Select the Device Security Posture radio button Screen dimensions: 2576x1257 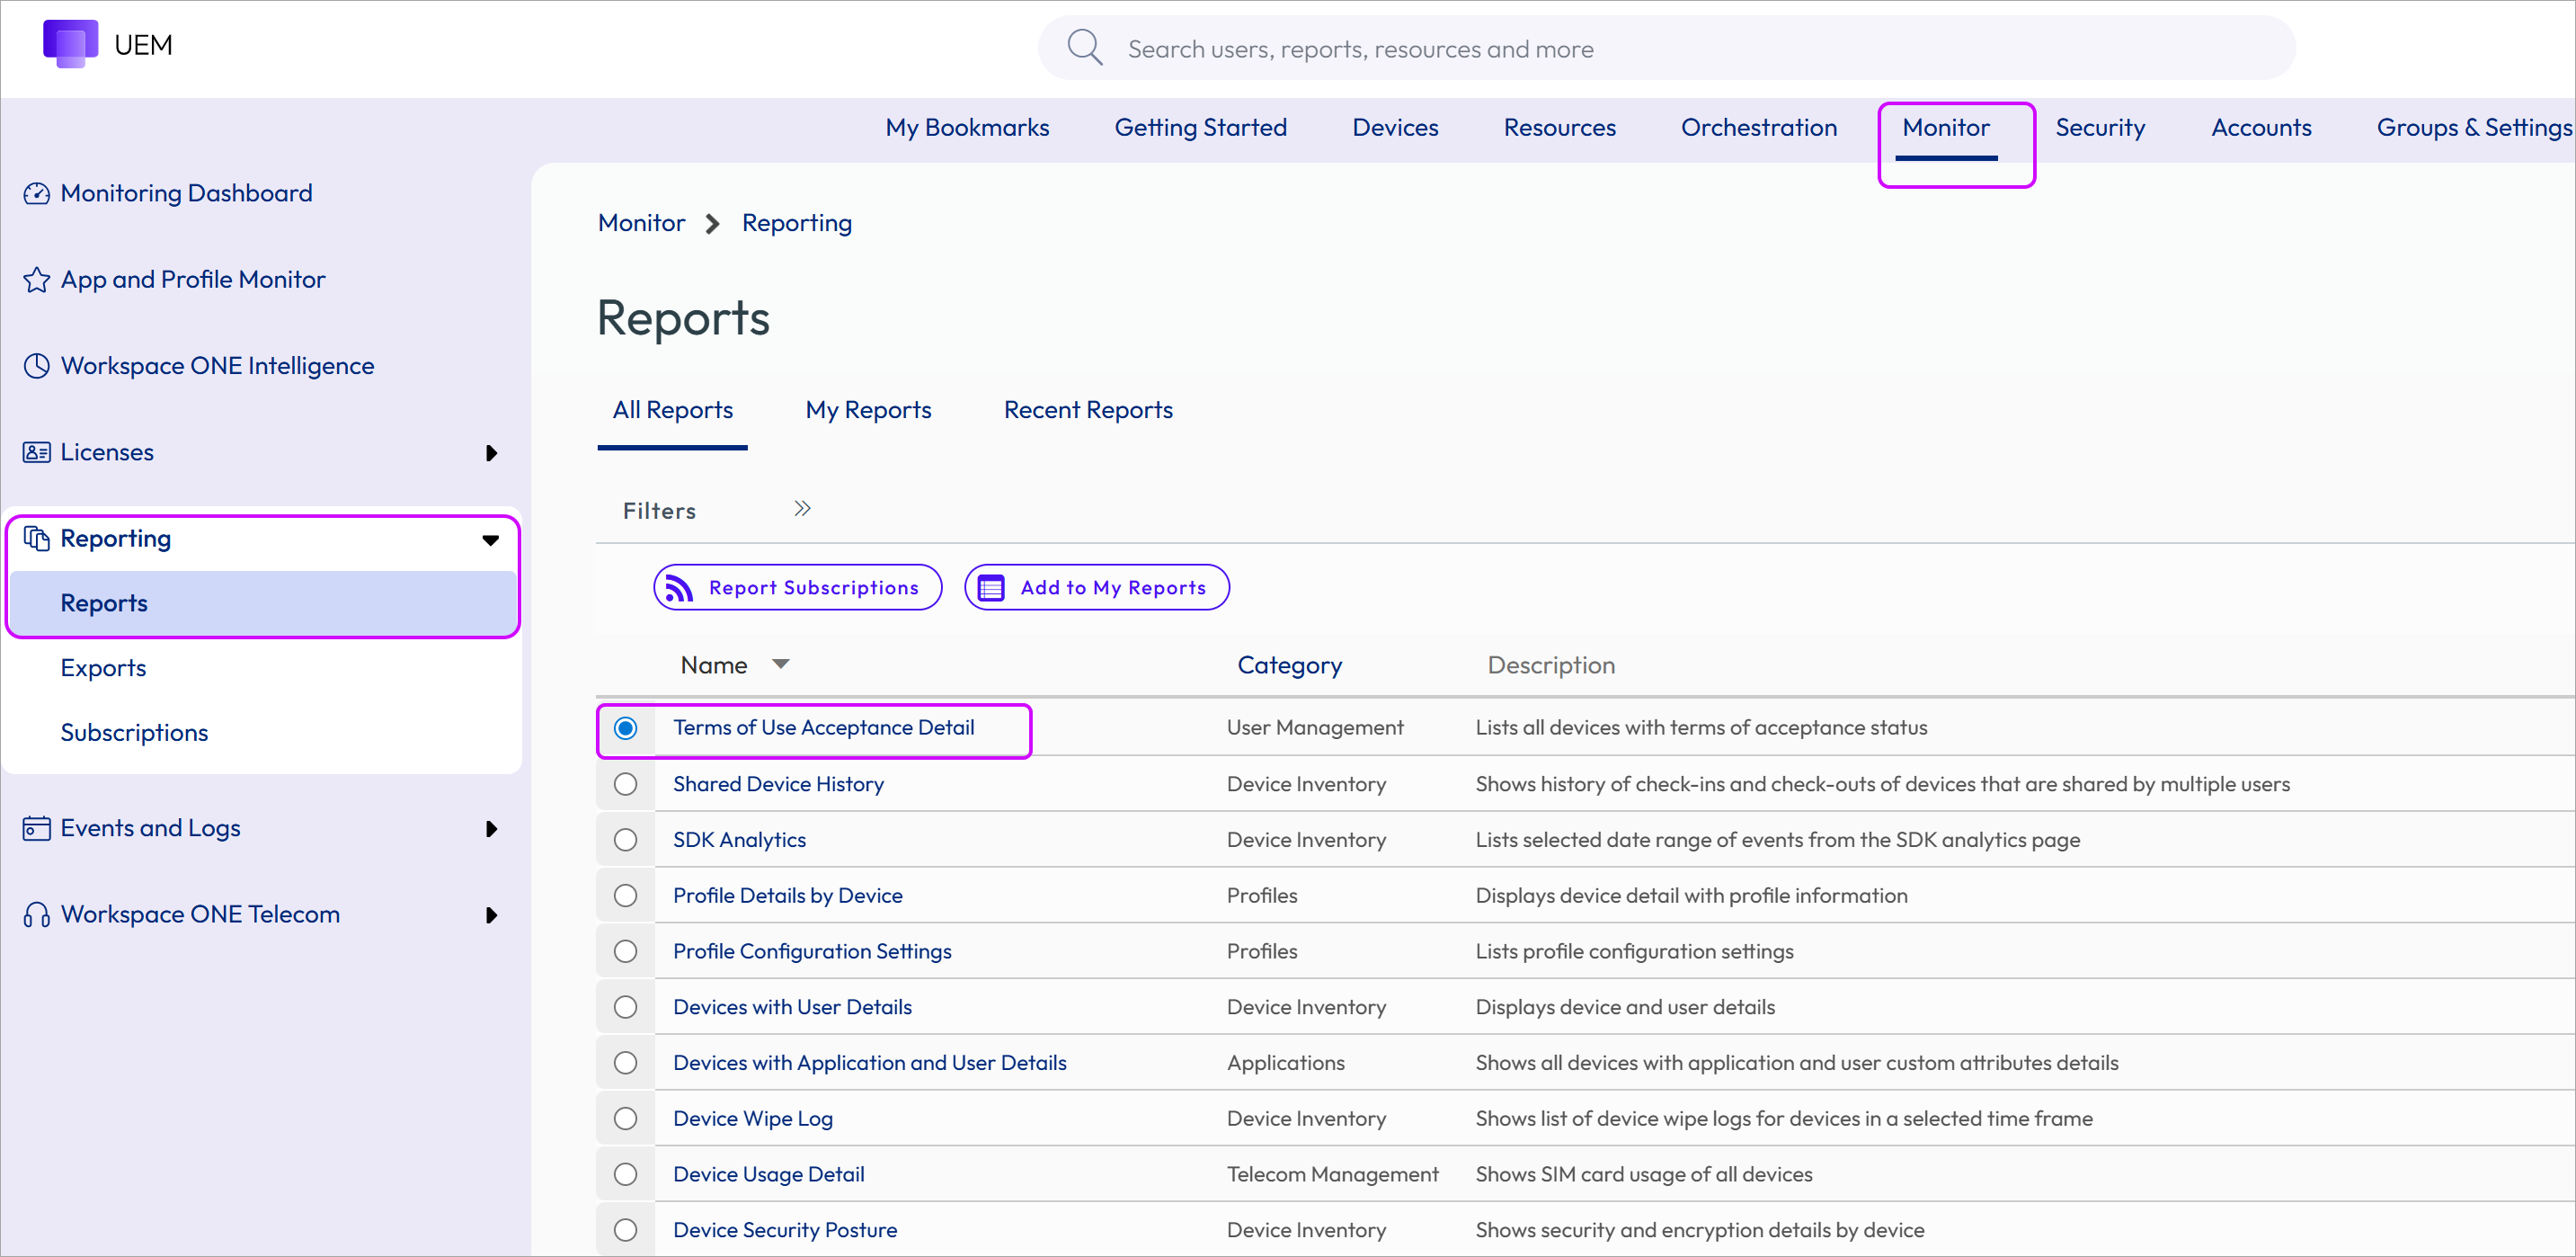click(626, 1231)
